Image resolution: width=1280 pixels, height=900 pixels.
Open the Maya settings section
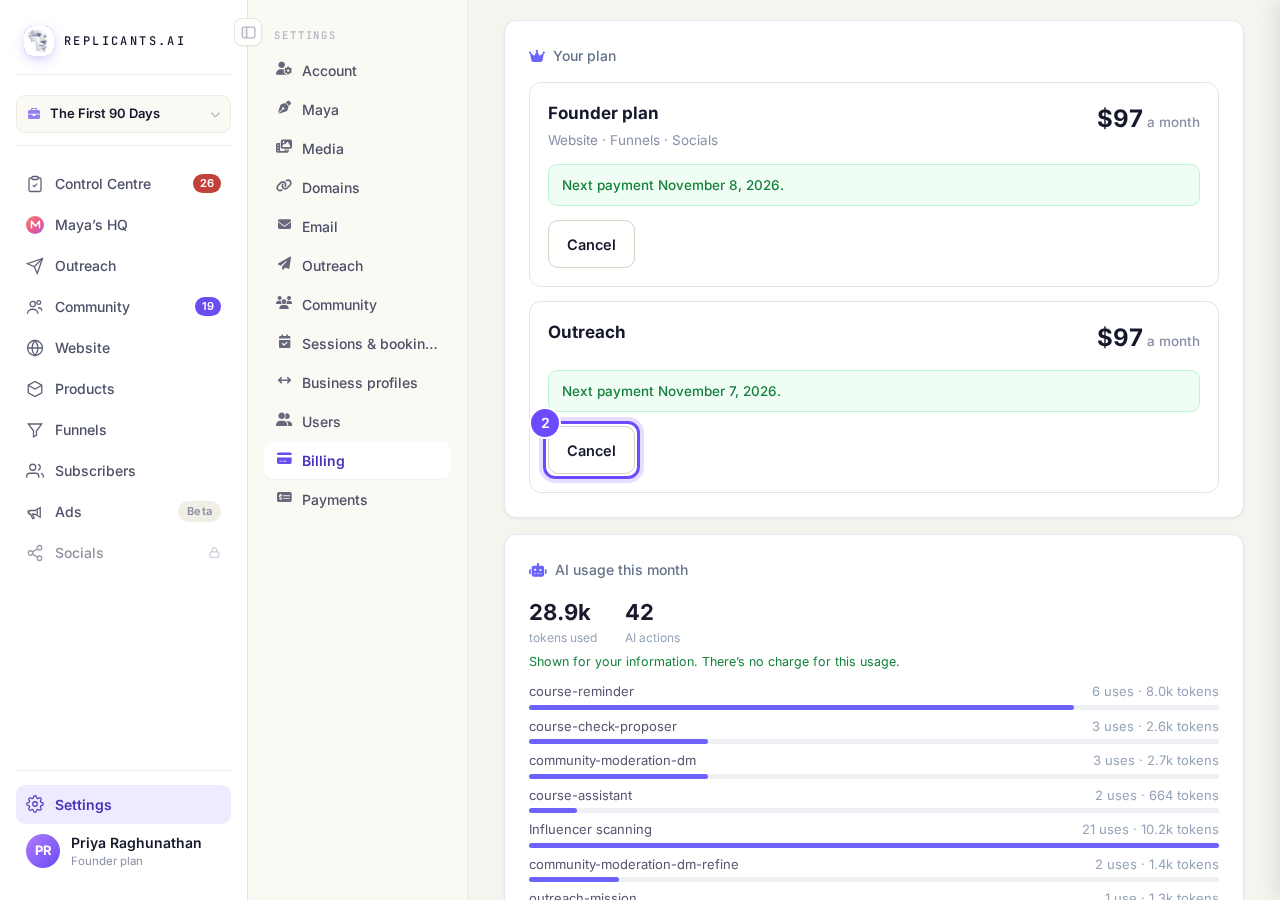pyautogui.click(x=357, y=109)
